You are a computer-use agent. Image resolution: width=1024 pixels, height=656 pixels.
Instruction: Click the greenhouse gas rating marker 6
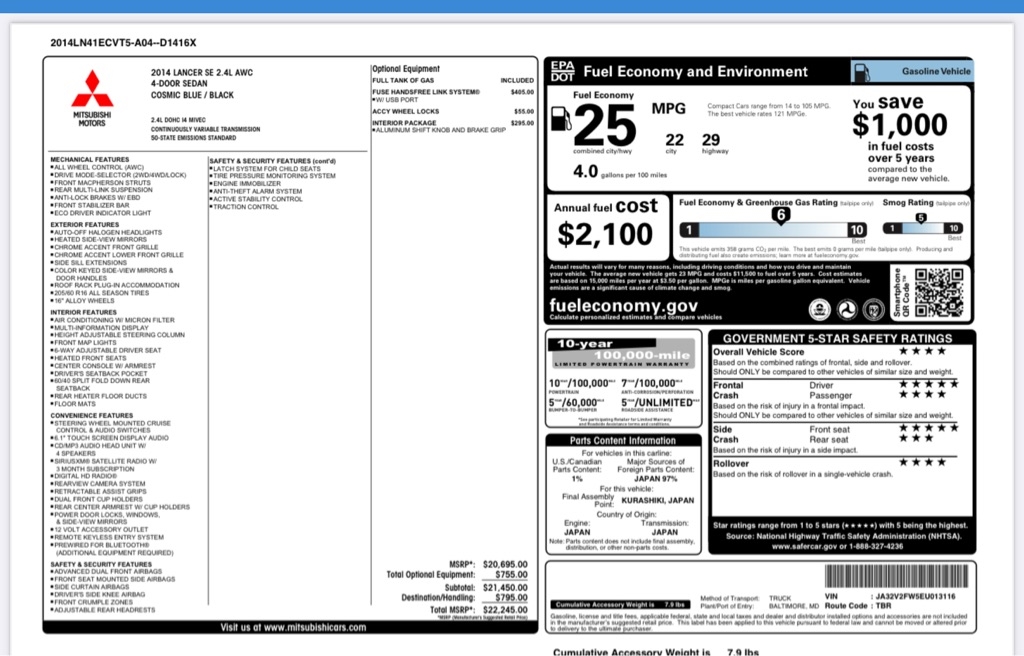pyautogui.click(x=780, y=214)
